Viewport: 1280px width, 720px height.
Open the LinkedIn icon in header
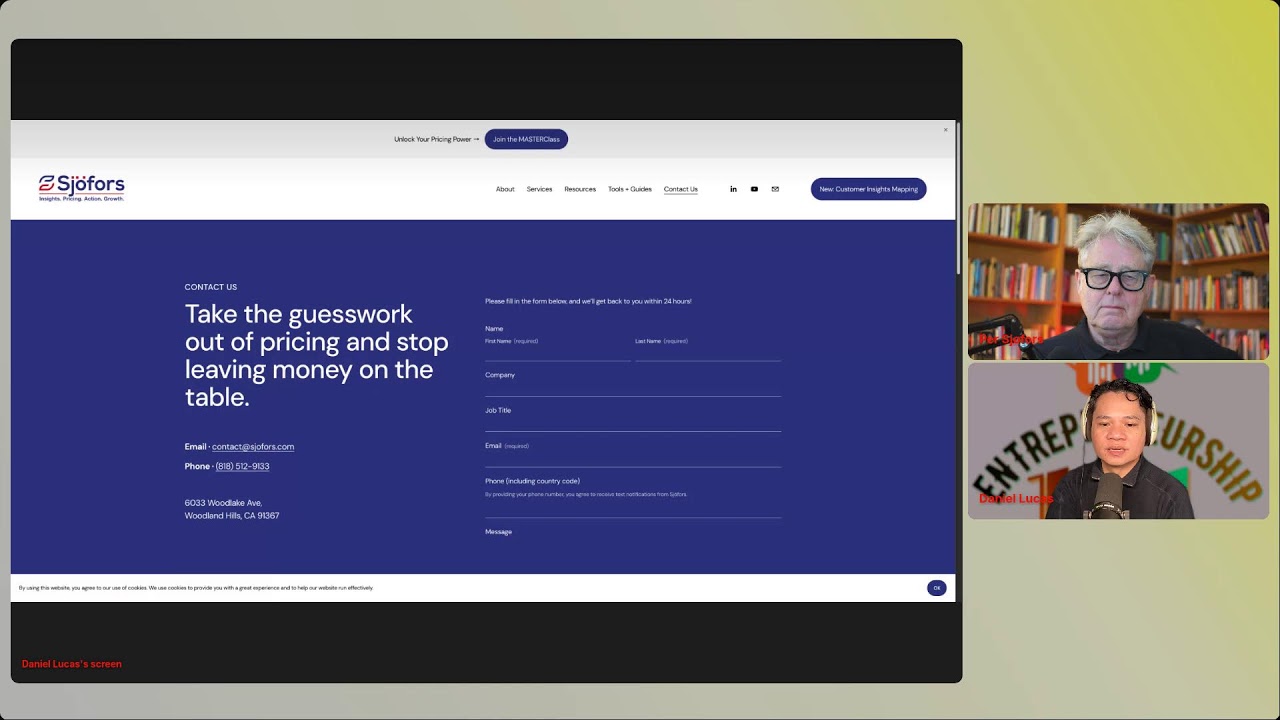[x=733, y=189]
